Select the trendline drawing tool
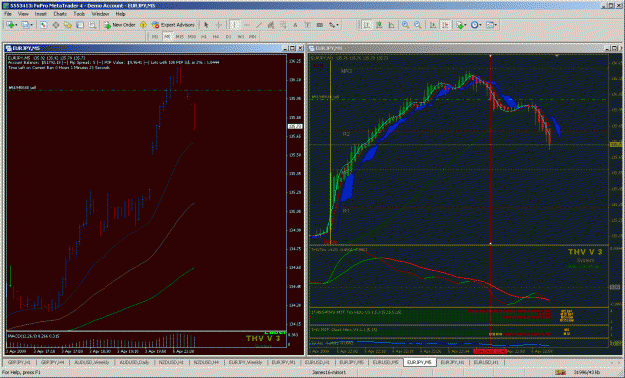The height and width of the screenshot is (378, 625). pos(259,25)
